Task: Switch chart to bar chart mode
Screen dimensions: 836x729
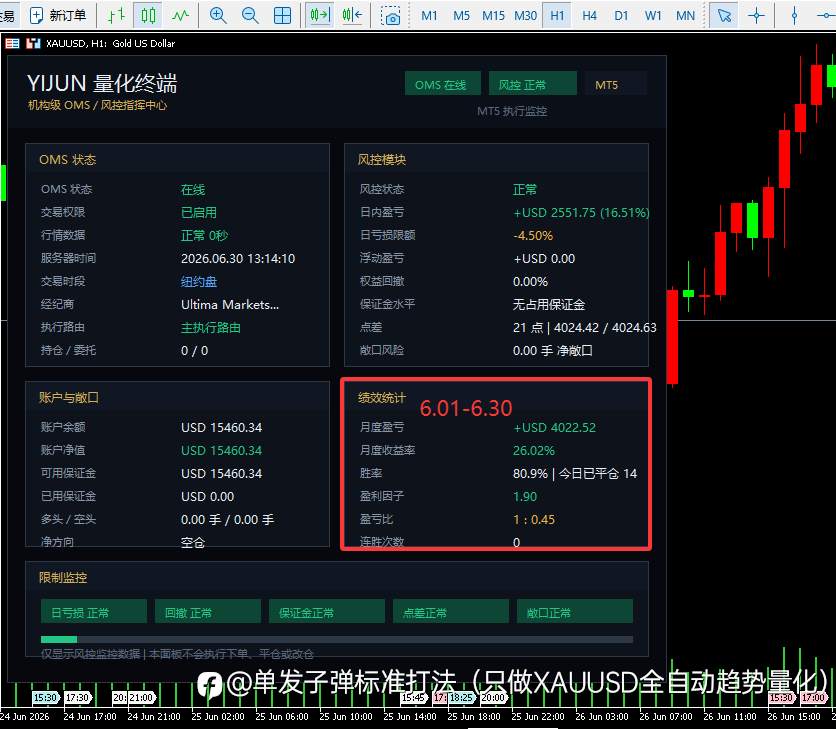Action: coord(116,15)
